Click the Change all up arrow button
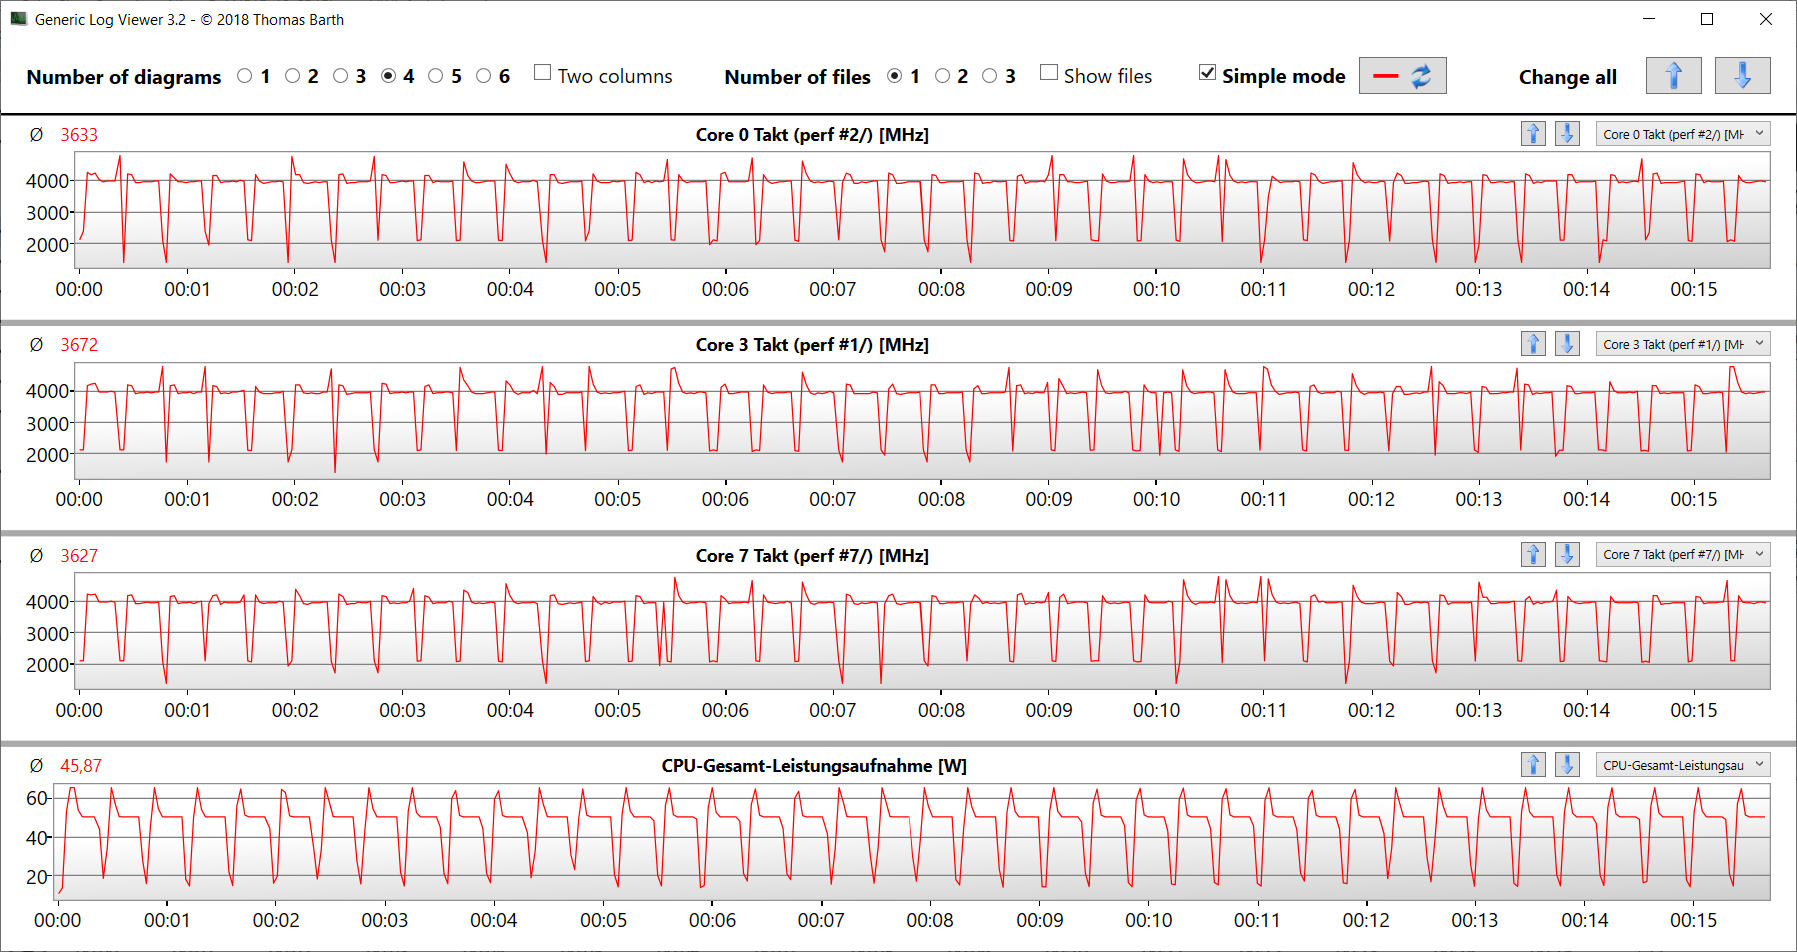The height and width of the screenshot is (952, 1797). [x=1673, y=76]
